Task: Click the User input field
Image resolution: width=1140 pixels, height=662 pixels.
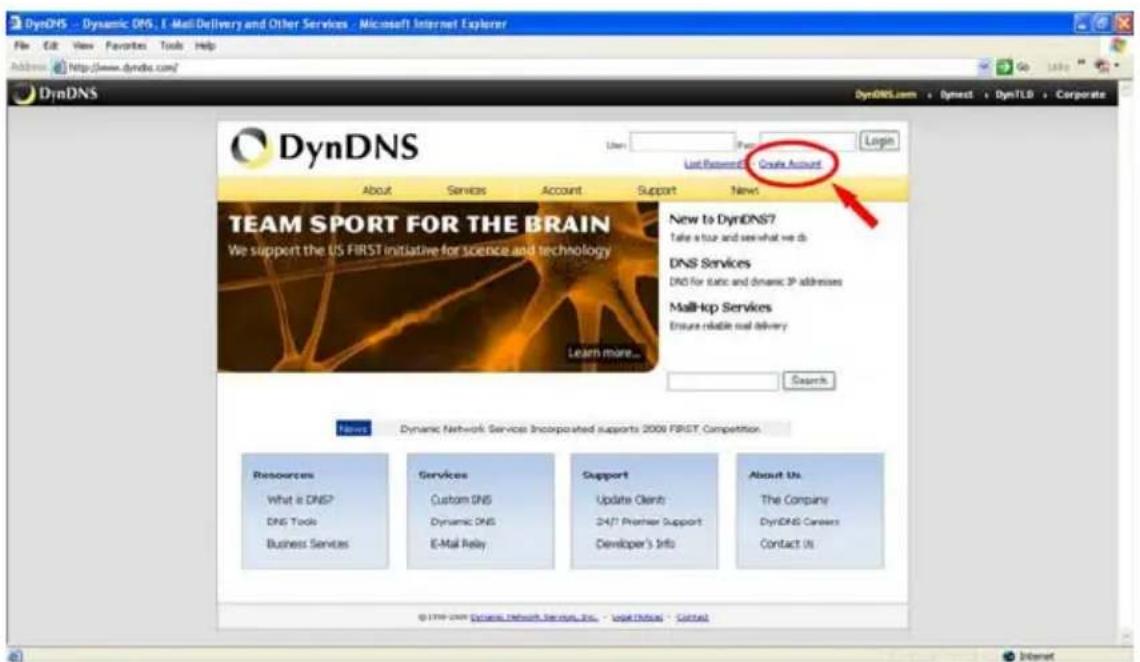Action: click(682, 142)
